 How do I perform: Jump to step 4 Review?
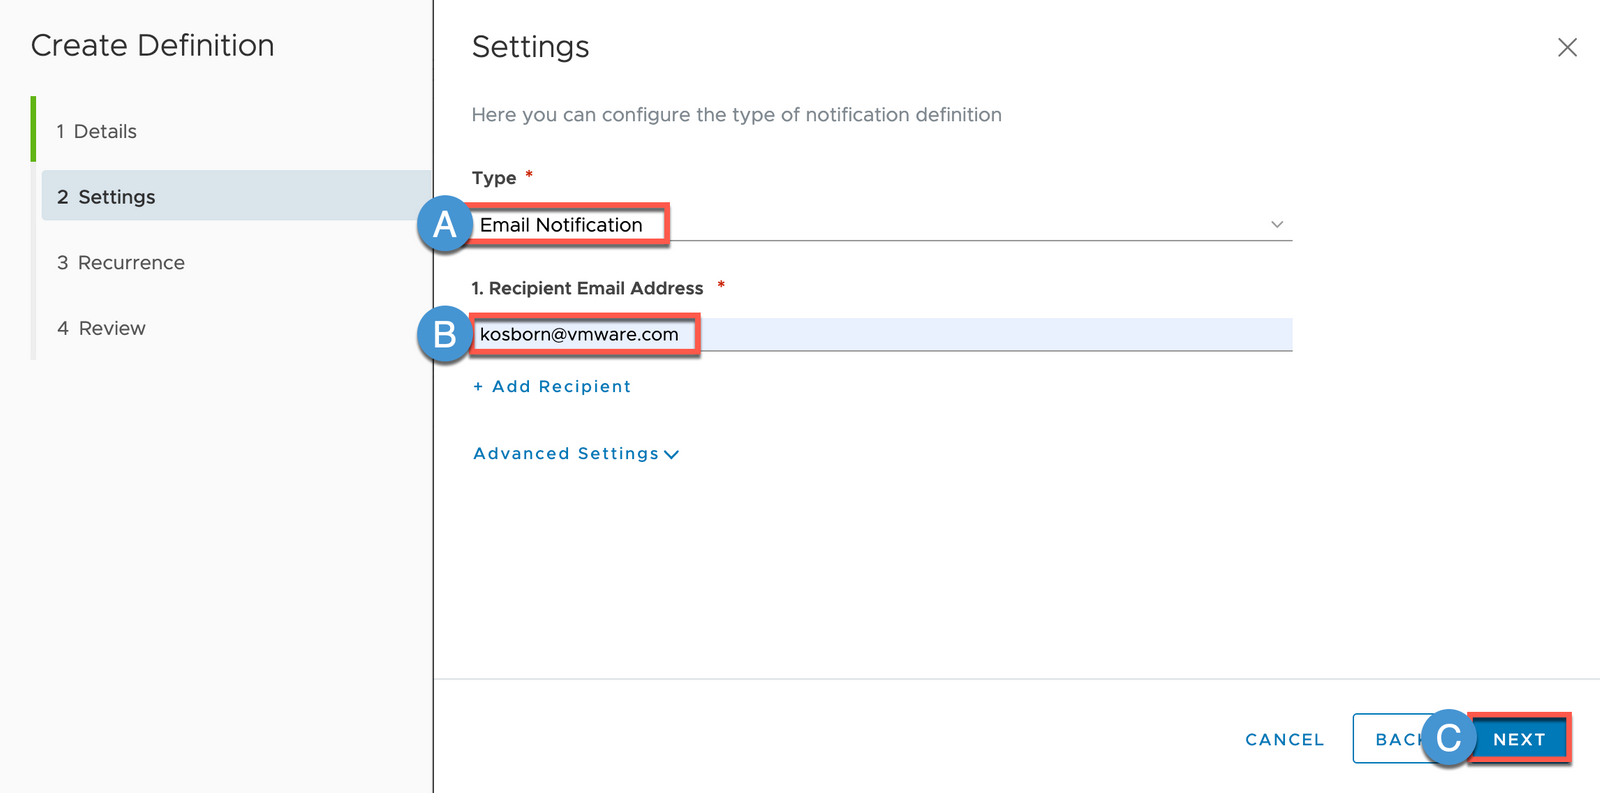[x=102, y=328]
